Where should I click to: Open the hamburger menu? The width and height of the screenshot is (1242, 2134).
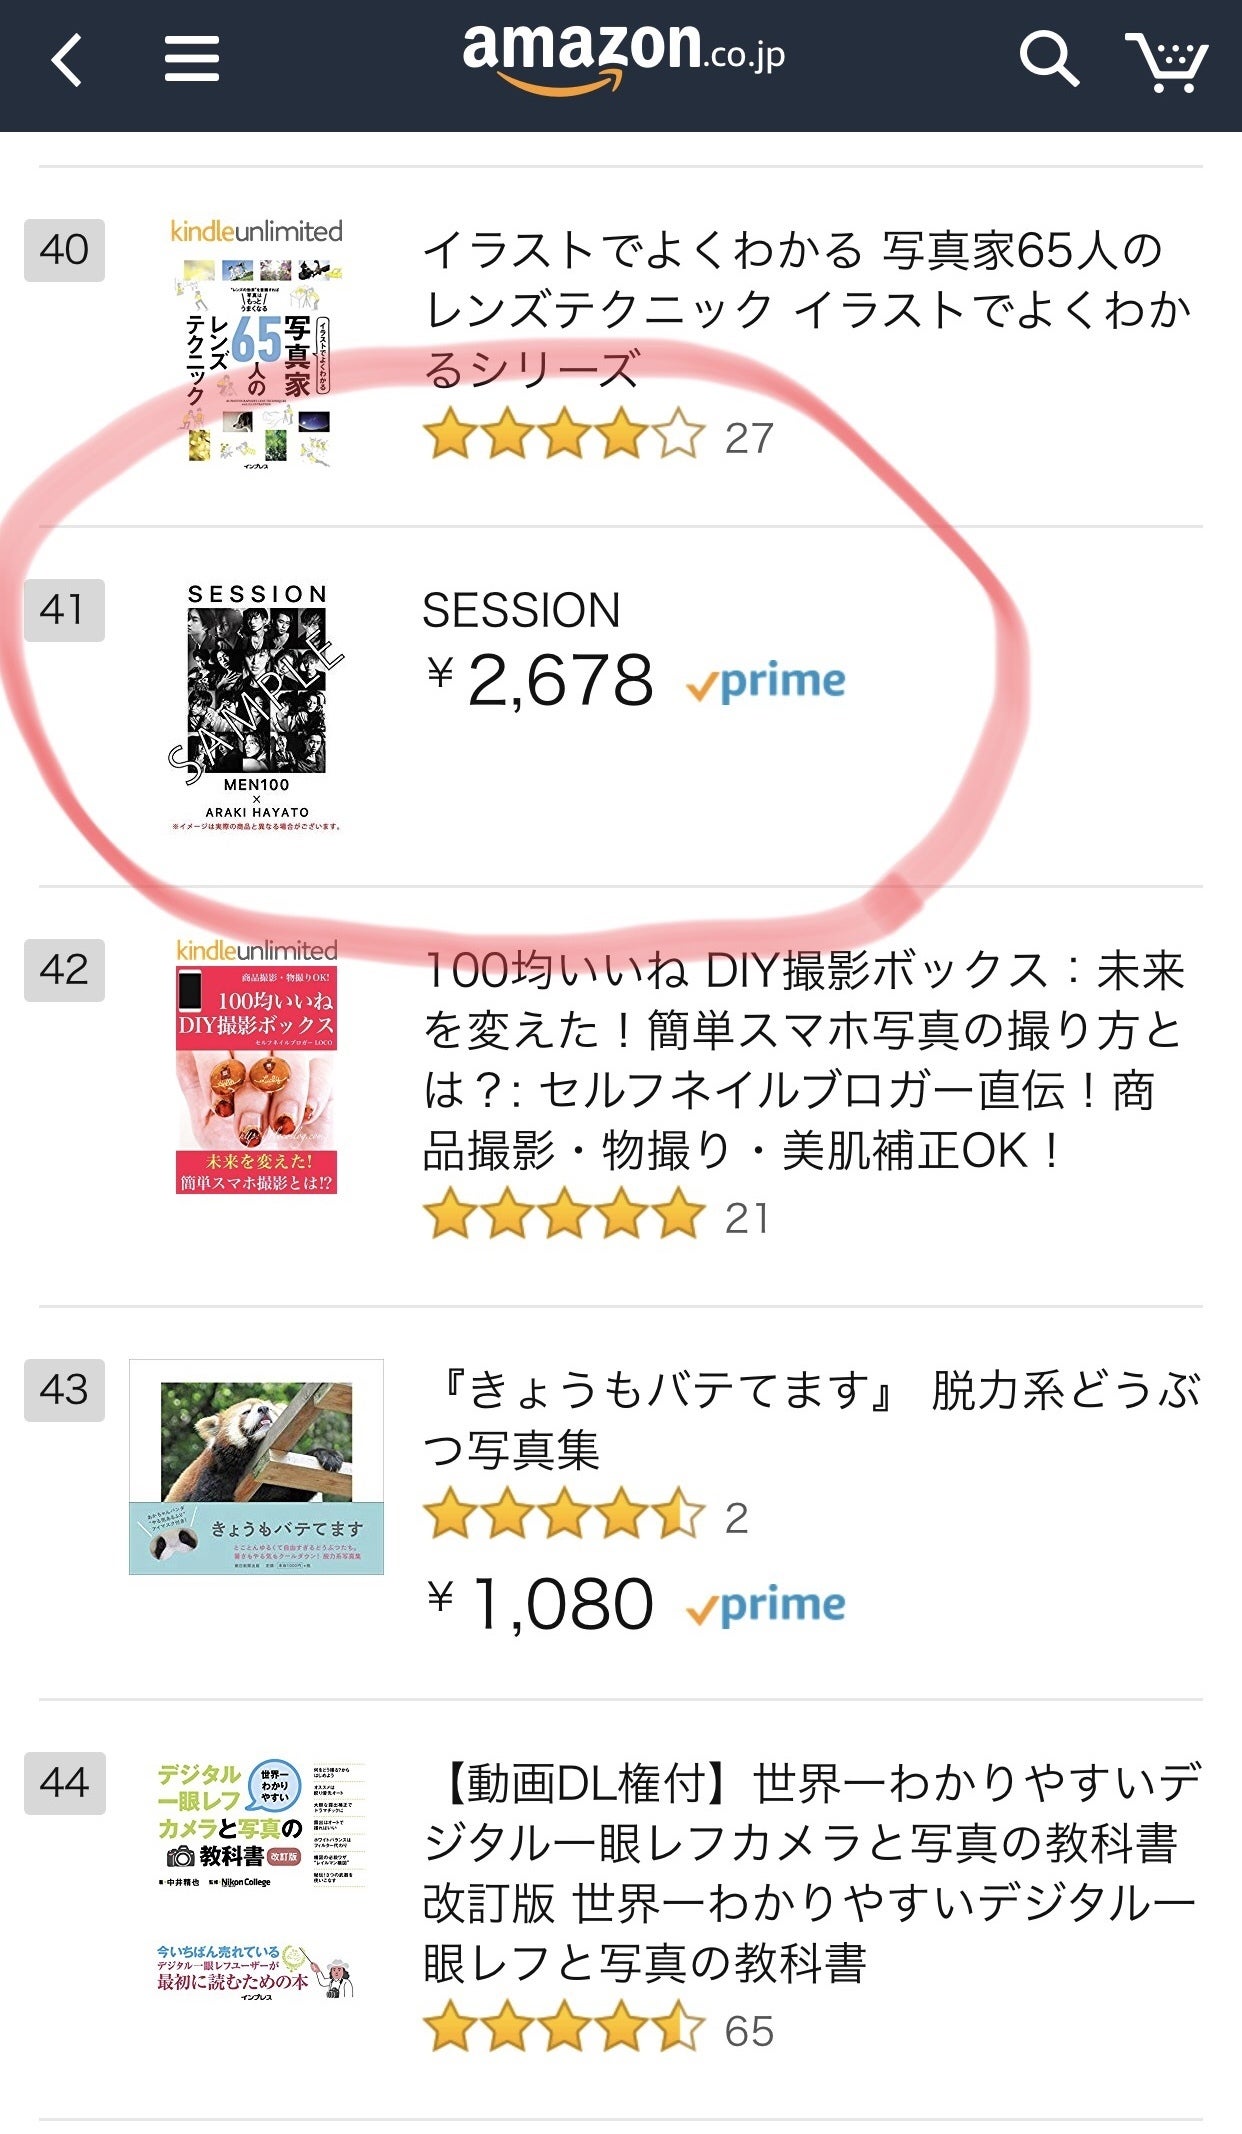(191, 59)
